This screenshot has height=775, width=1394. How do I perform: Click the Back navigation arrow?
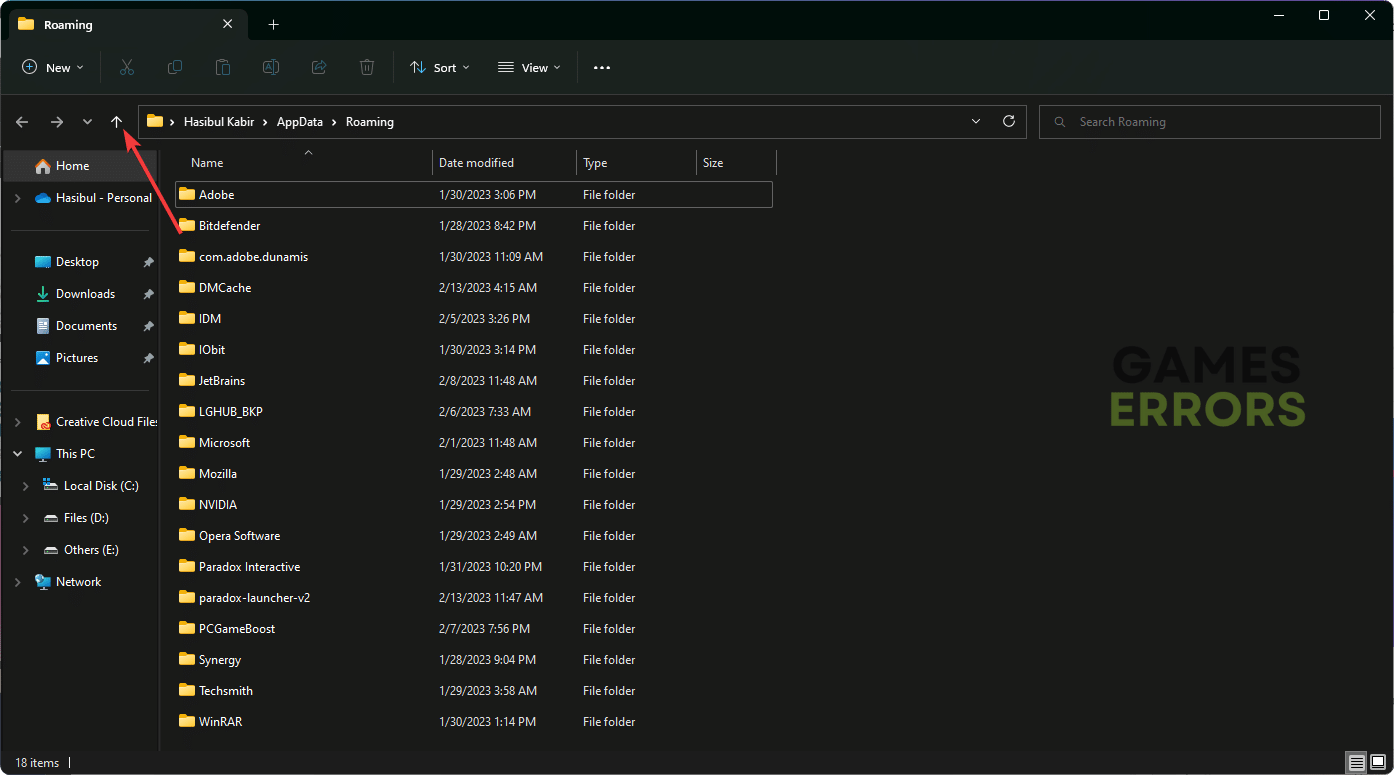22,122
